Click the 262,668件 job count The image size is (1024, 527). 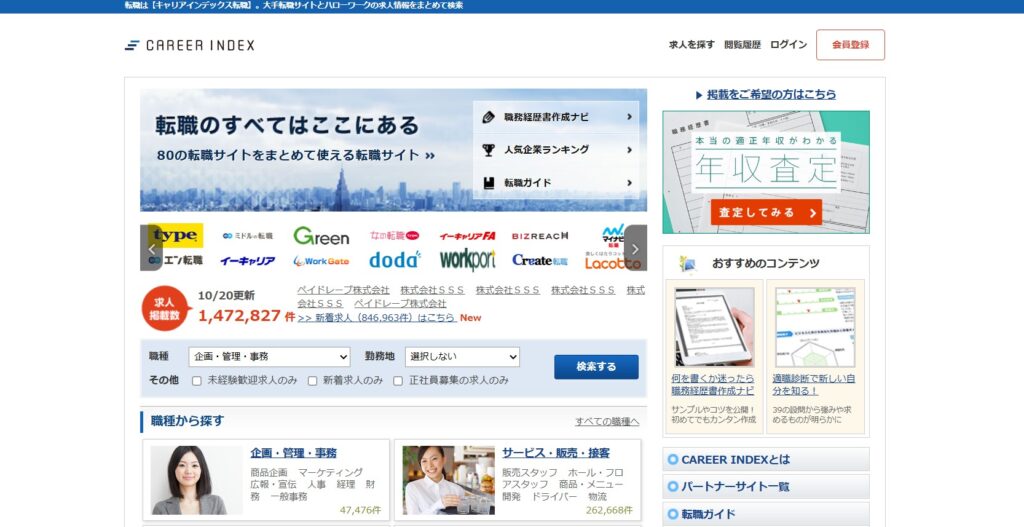609,510
